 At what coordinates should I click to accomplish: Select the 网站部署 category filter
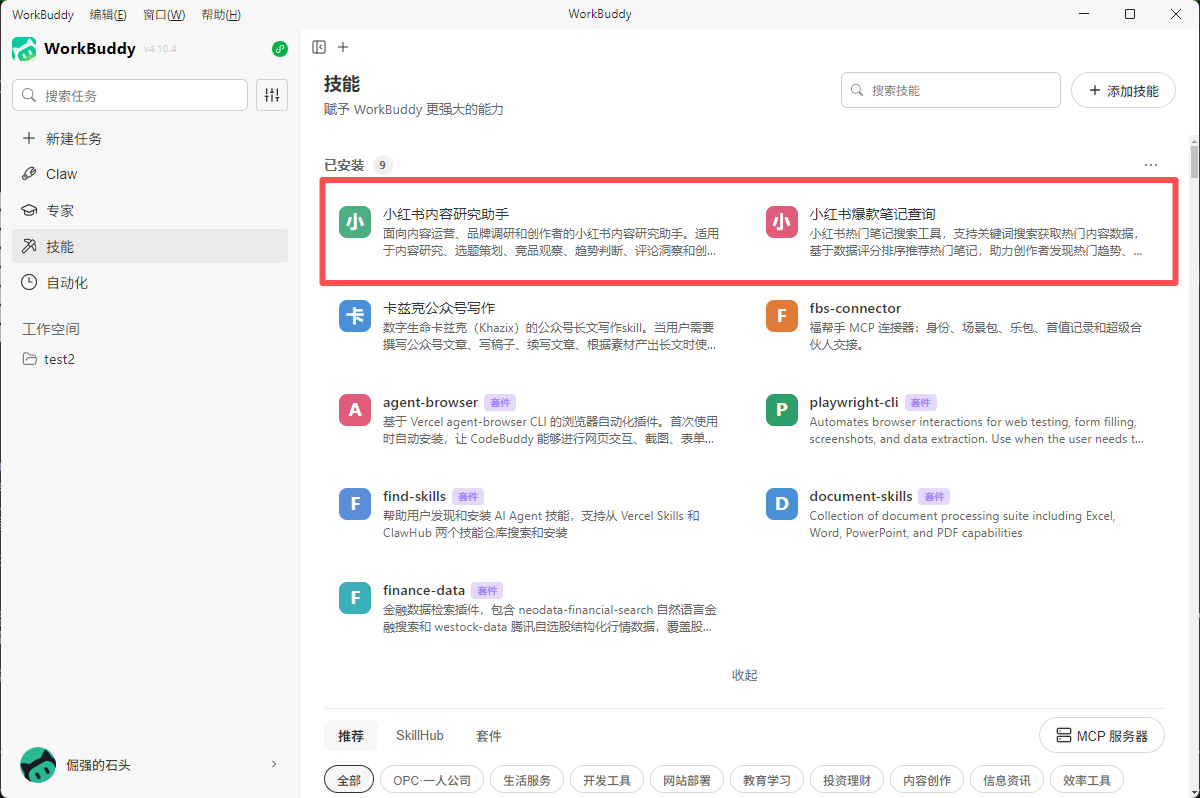[687, 780]
